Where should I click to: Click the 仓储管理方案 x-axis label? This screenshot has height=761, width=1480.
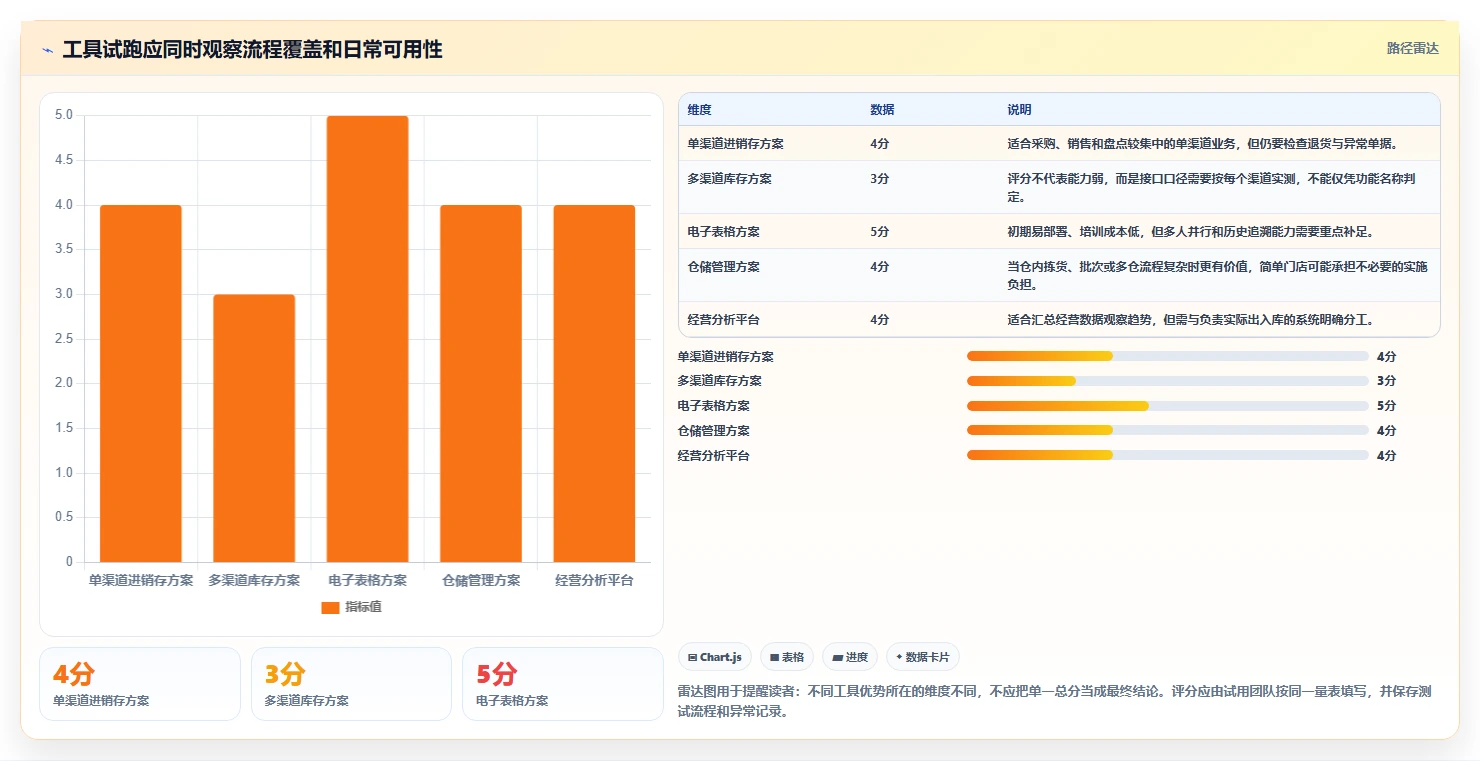point(481,580)
